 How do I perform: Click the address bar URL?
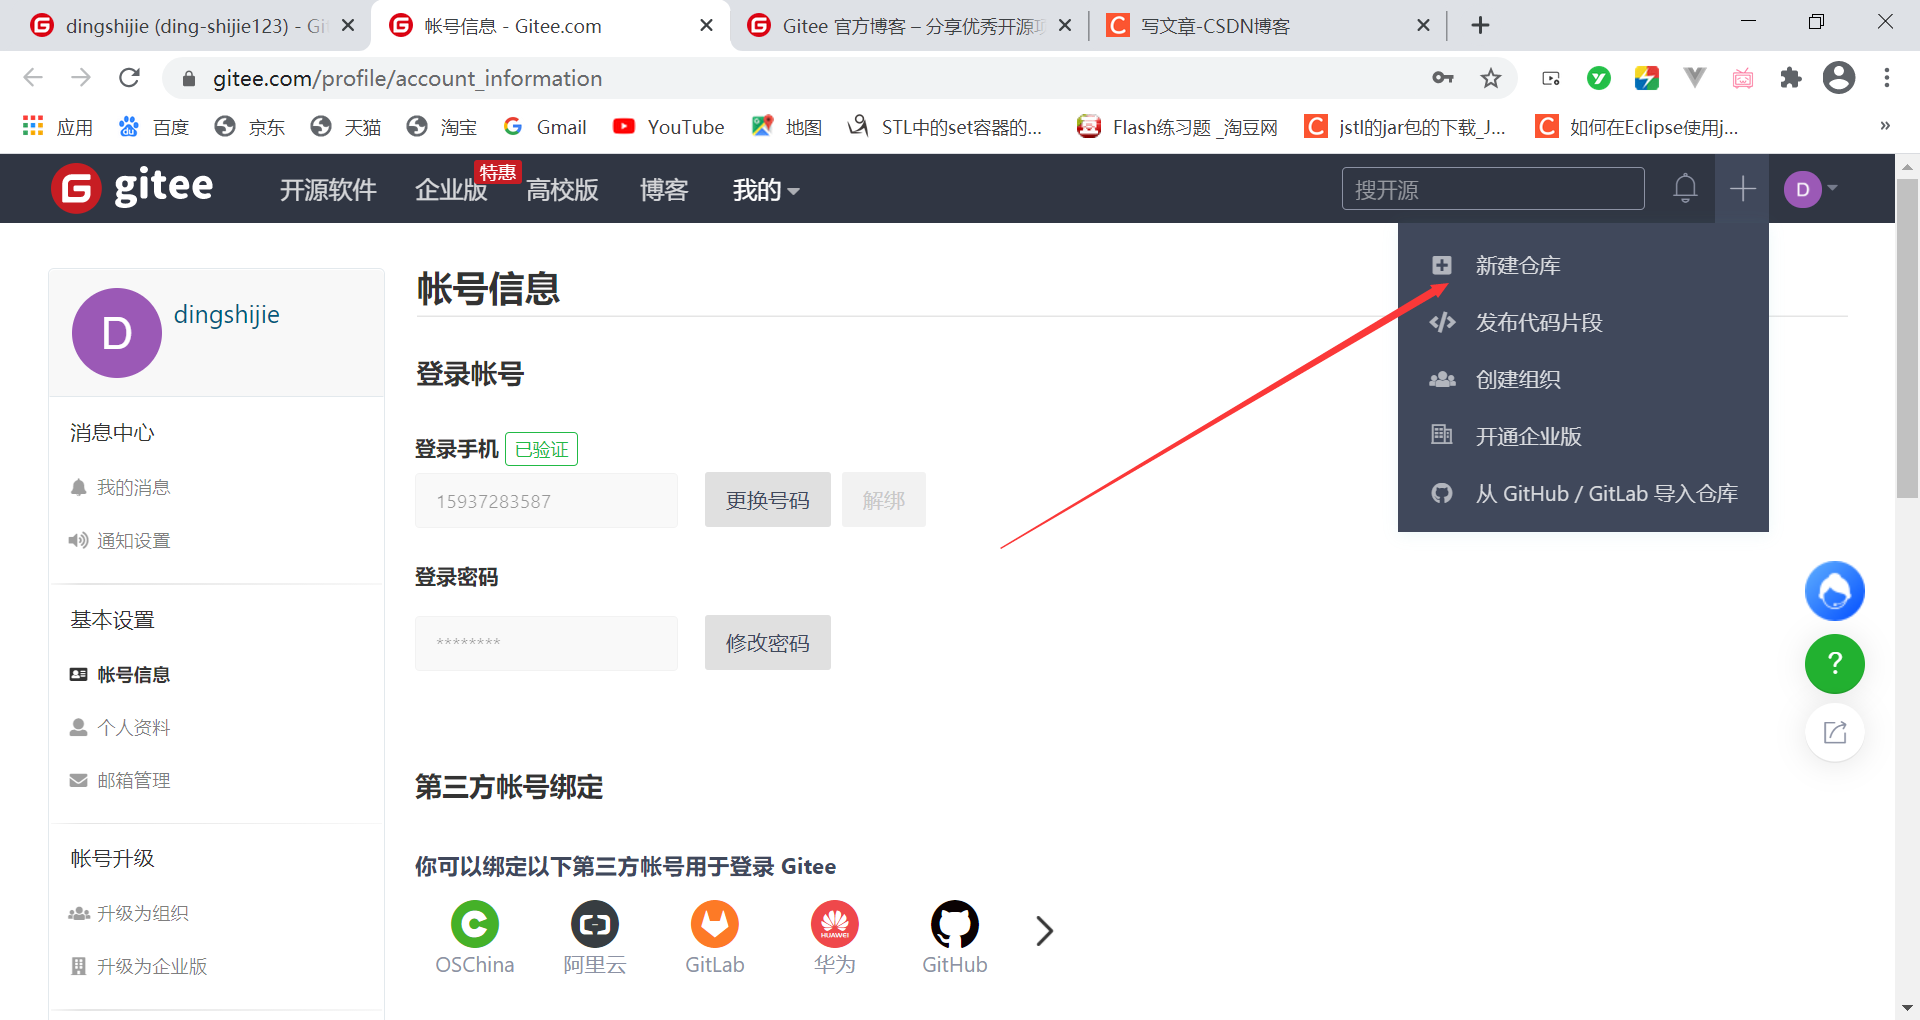pos(407,78)
